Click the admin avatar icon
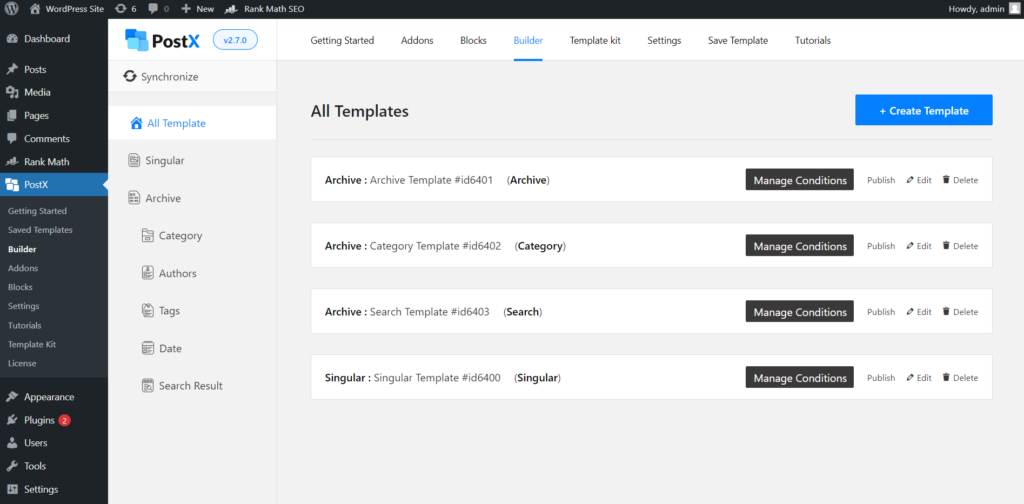1024x504 pixels. click(1014, 9)
